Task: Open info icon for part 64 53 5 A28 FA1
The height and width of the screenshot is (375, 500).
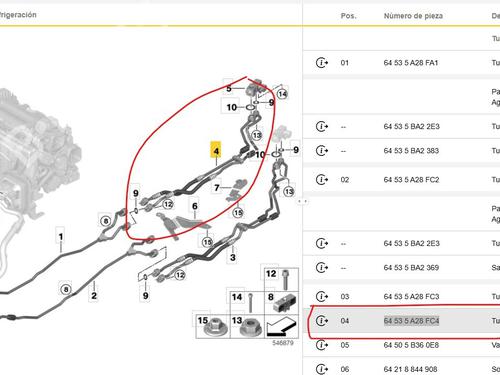Action: click(x=322, y=62)
